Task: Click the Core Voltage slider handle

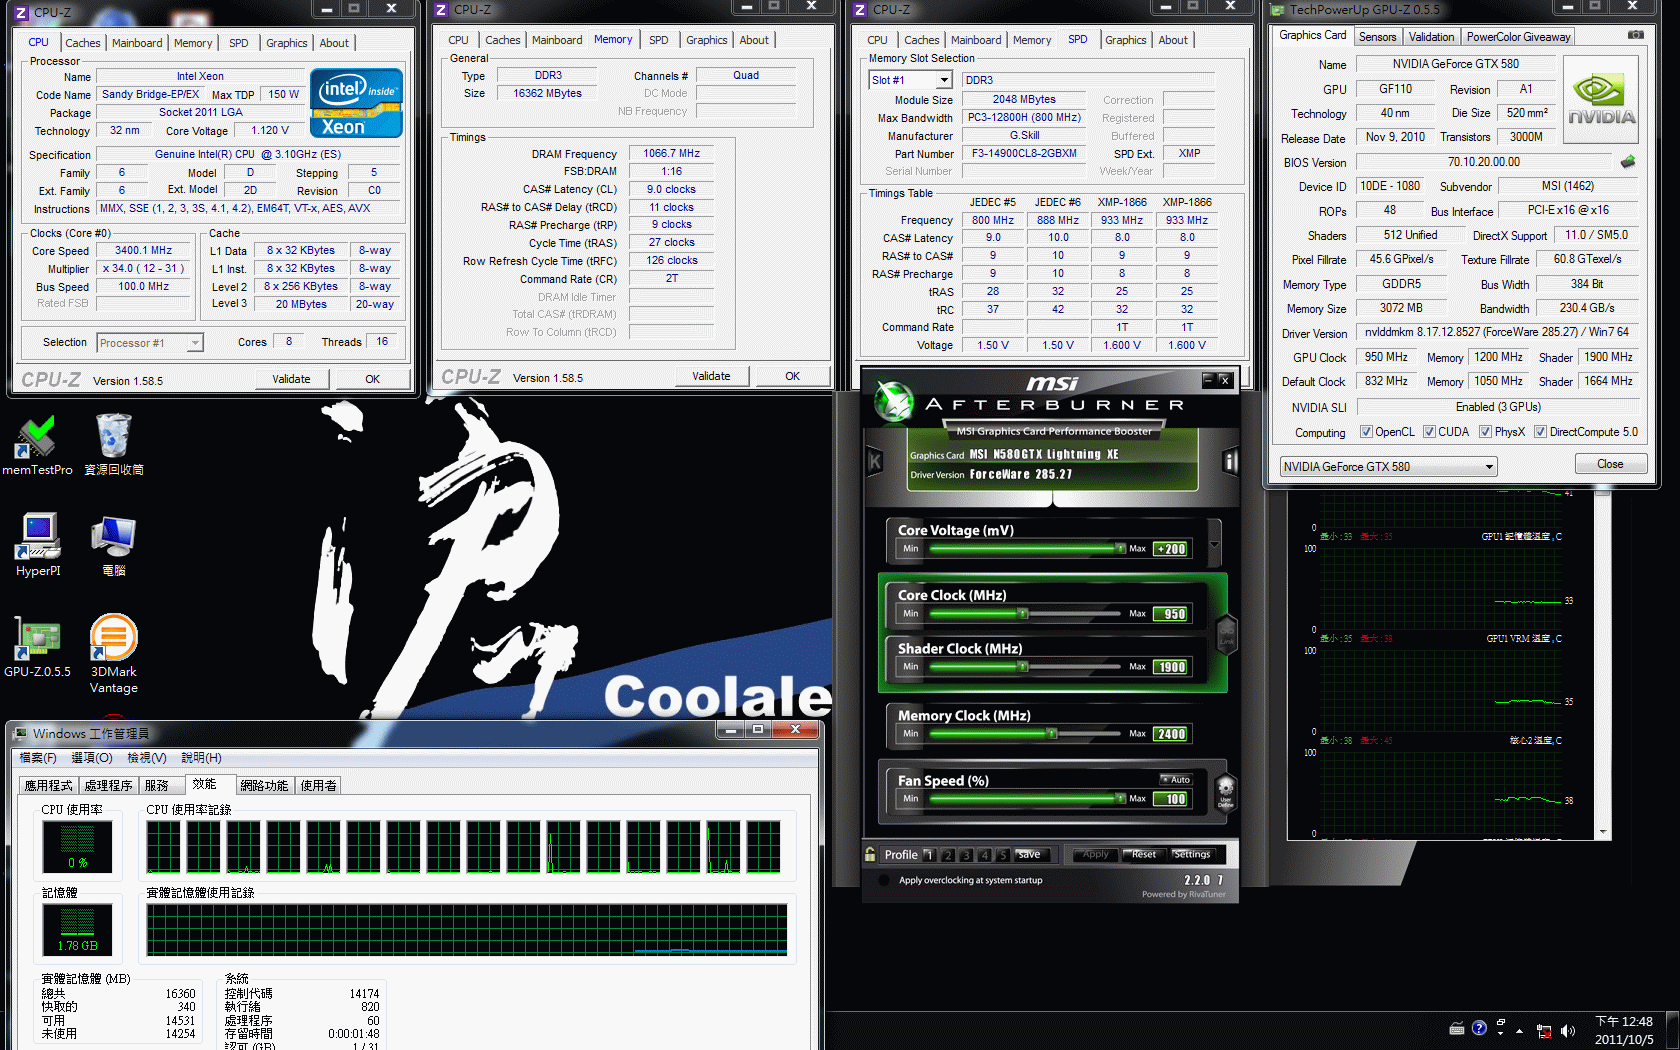Action: (x=1121, y=548)
